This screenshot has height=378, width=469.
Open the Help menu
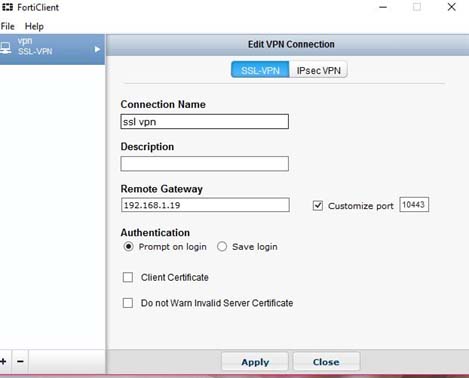[x=34, y=26]
